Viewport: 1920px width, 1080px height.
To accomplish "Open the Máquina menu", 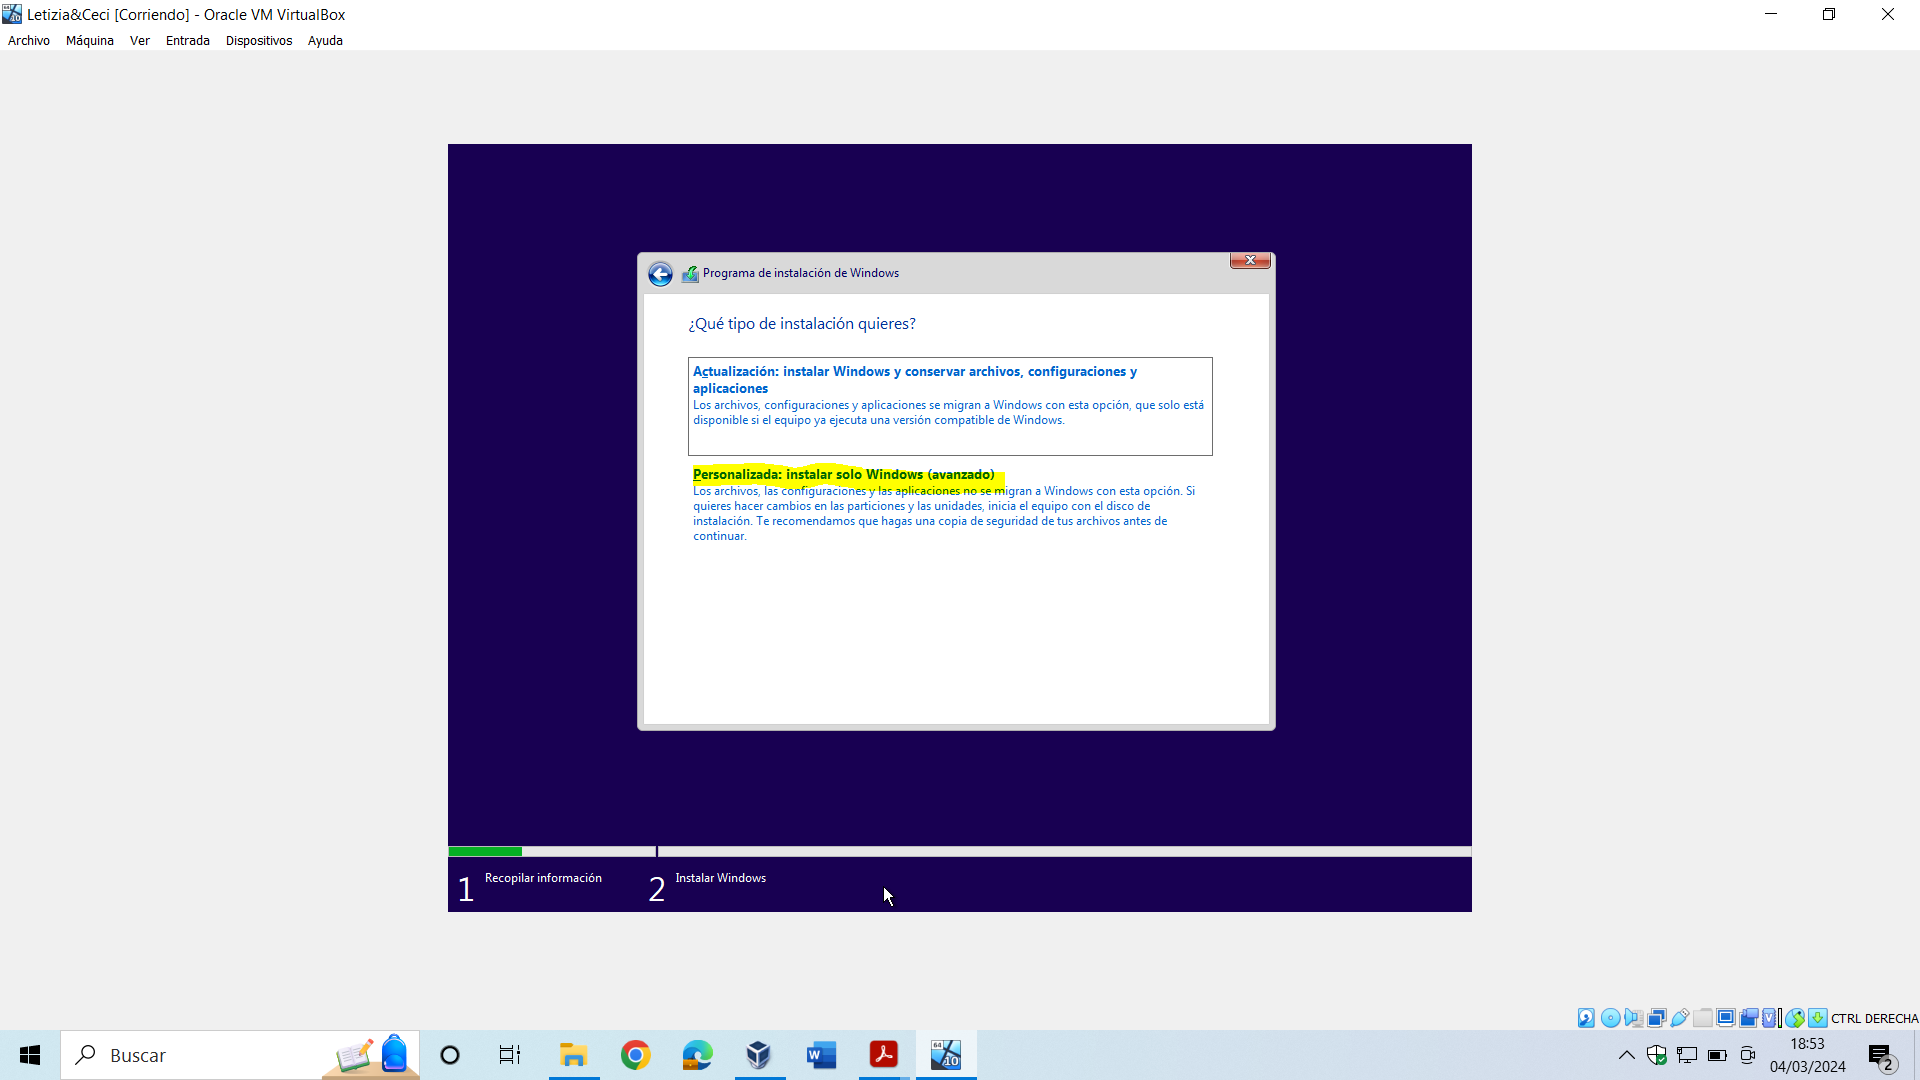I will point(89,41).
